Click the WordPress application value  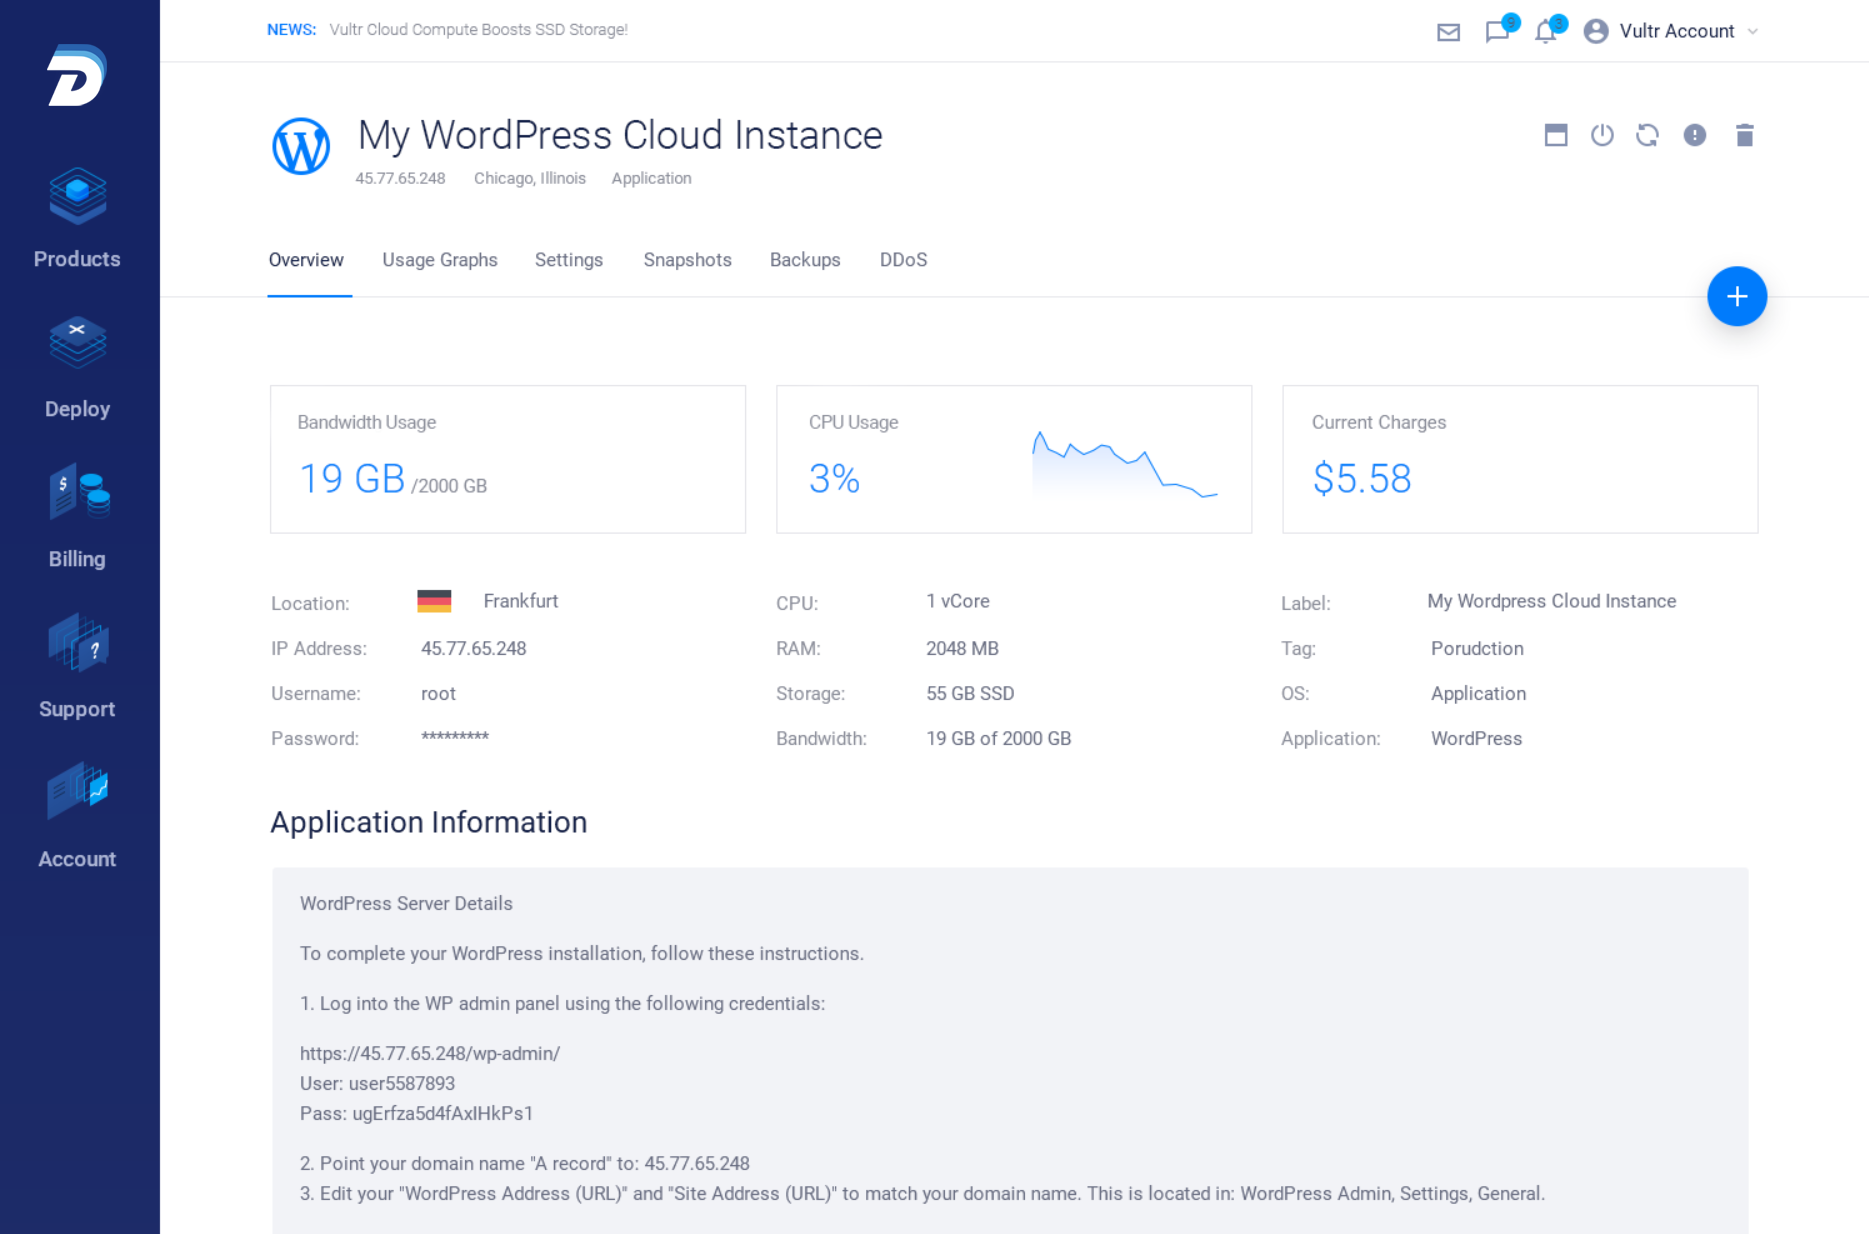(x=1476, y=738)
